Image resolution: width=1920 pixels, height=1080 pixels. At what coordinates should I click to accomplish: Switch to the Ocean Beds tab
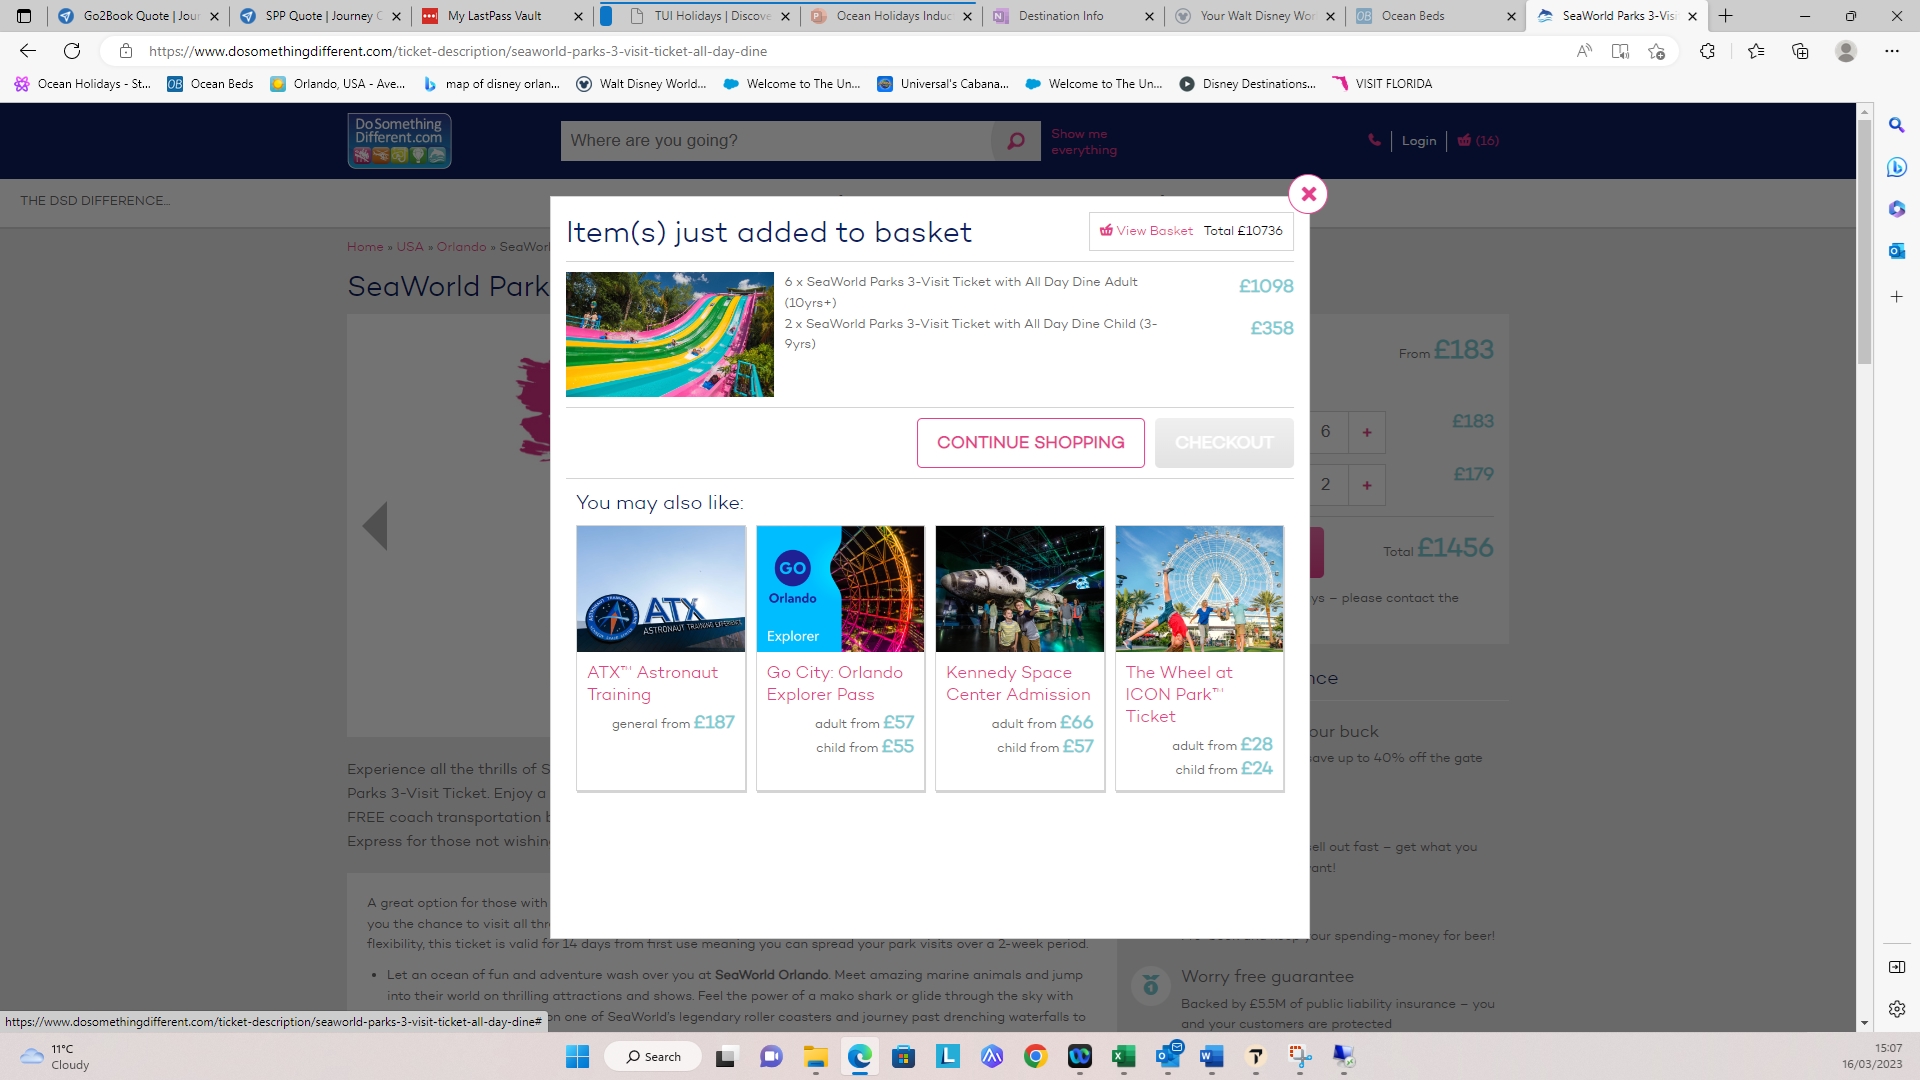point(1412,16)
